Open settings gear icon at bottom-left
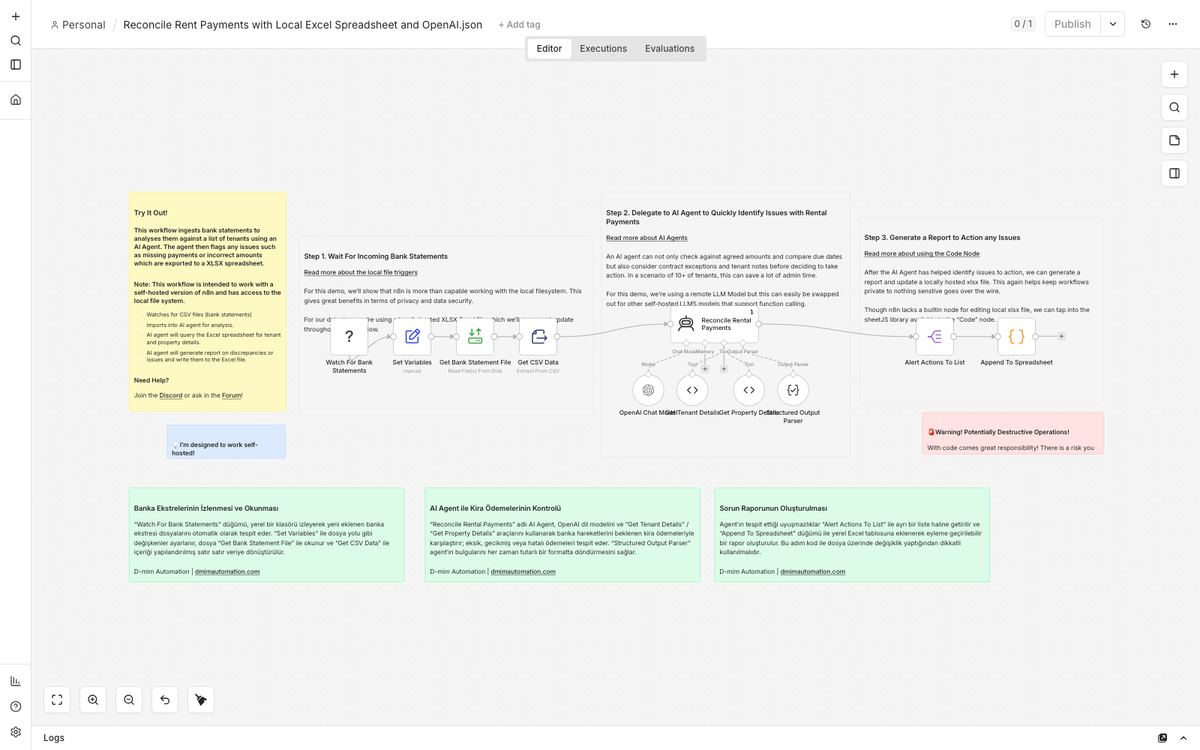This screenshot has height=750, width=1200. point(15,732)
